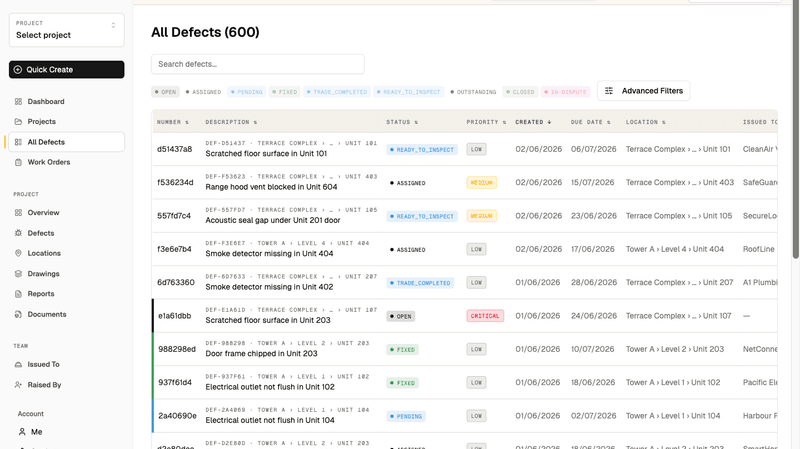Sort by CREATED column header
The width and height of the screenshot is (800, 449).
click(533, 122)
